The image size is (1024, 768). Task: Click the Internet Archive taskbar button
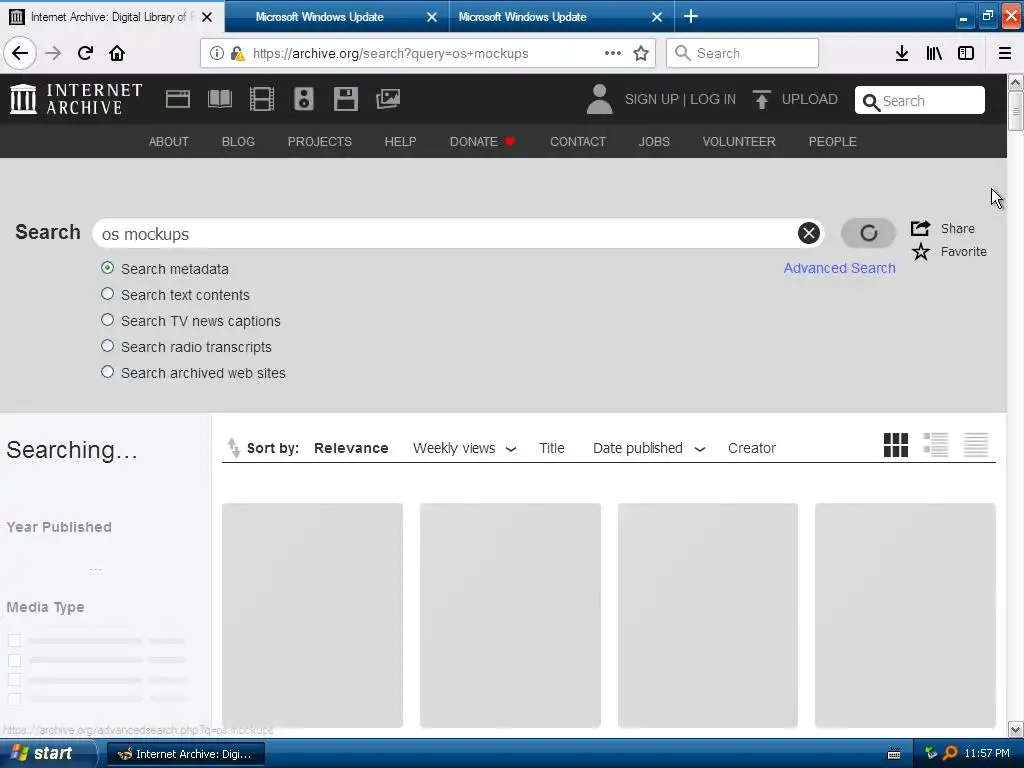pos(185,754)
